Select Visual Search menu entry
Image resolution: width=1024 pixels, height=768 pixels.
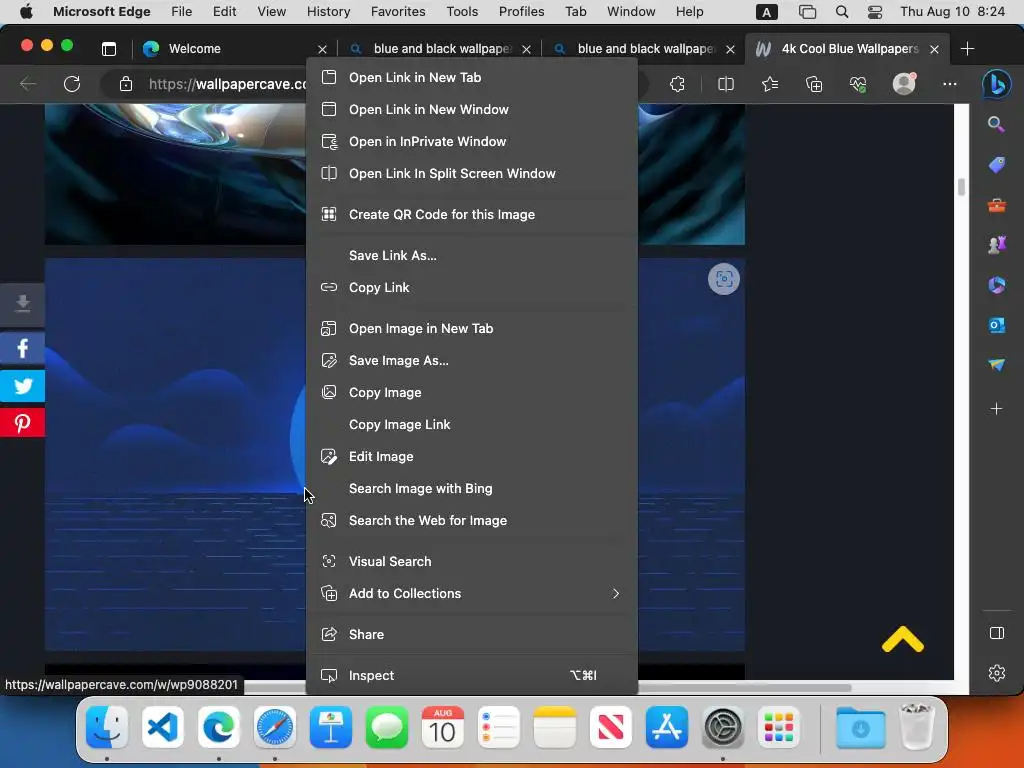[472, 562]
